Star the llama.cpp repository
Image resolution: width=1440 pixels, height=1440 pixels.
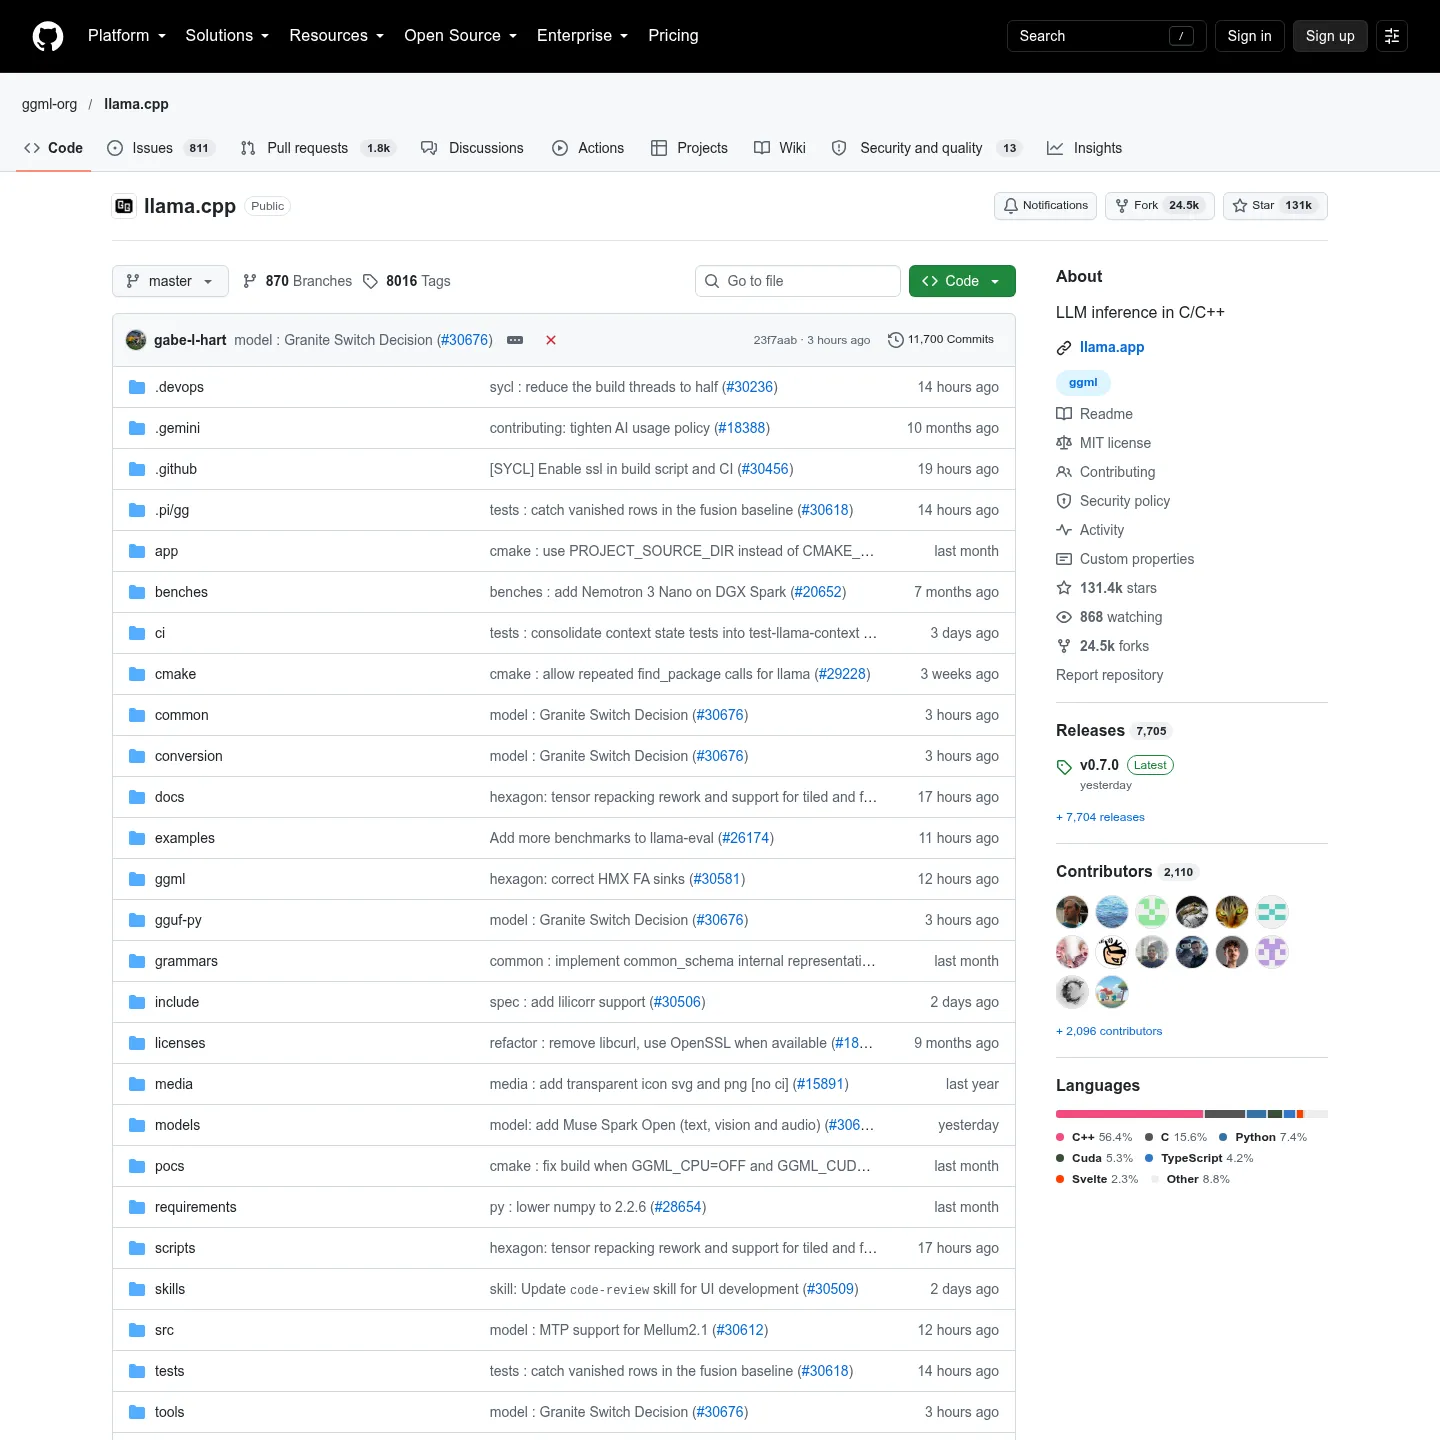(x=1275, y=206)
